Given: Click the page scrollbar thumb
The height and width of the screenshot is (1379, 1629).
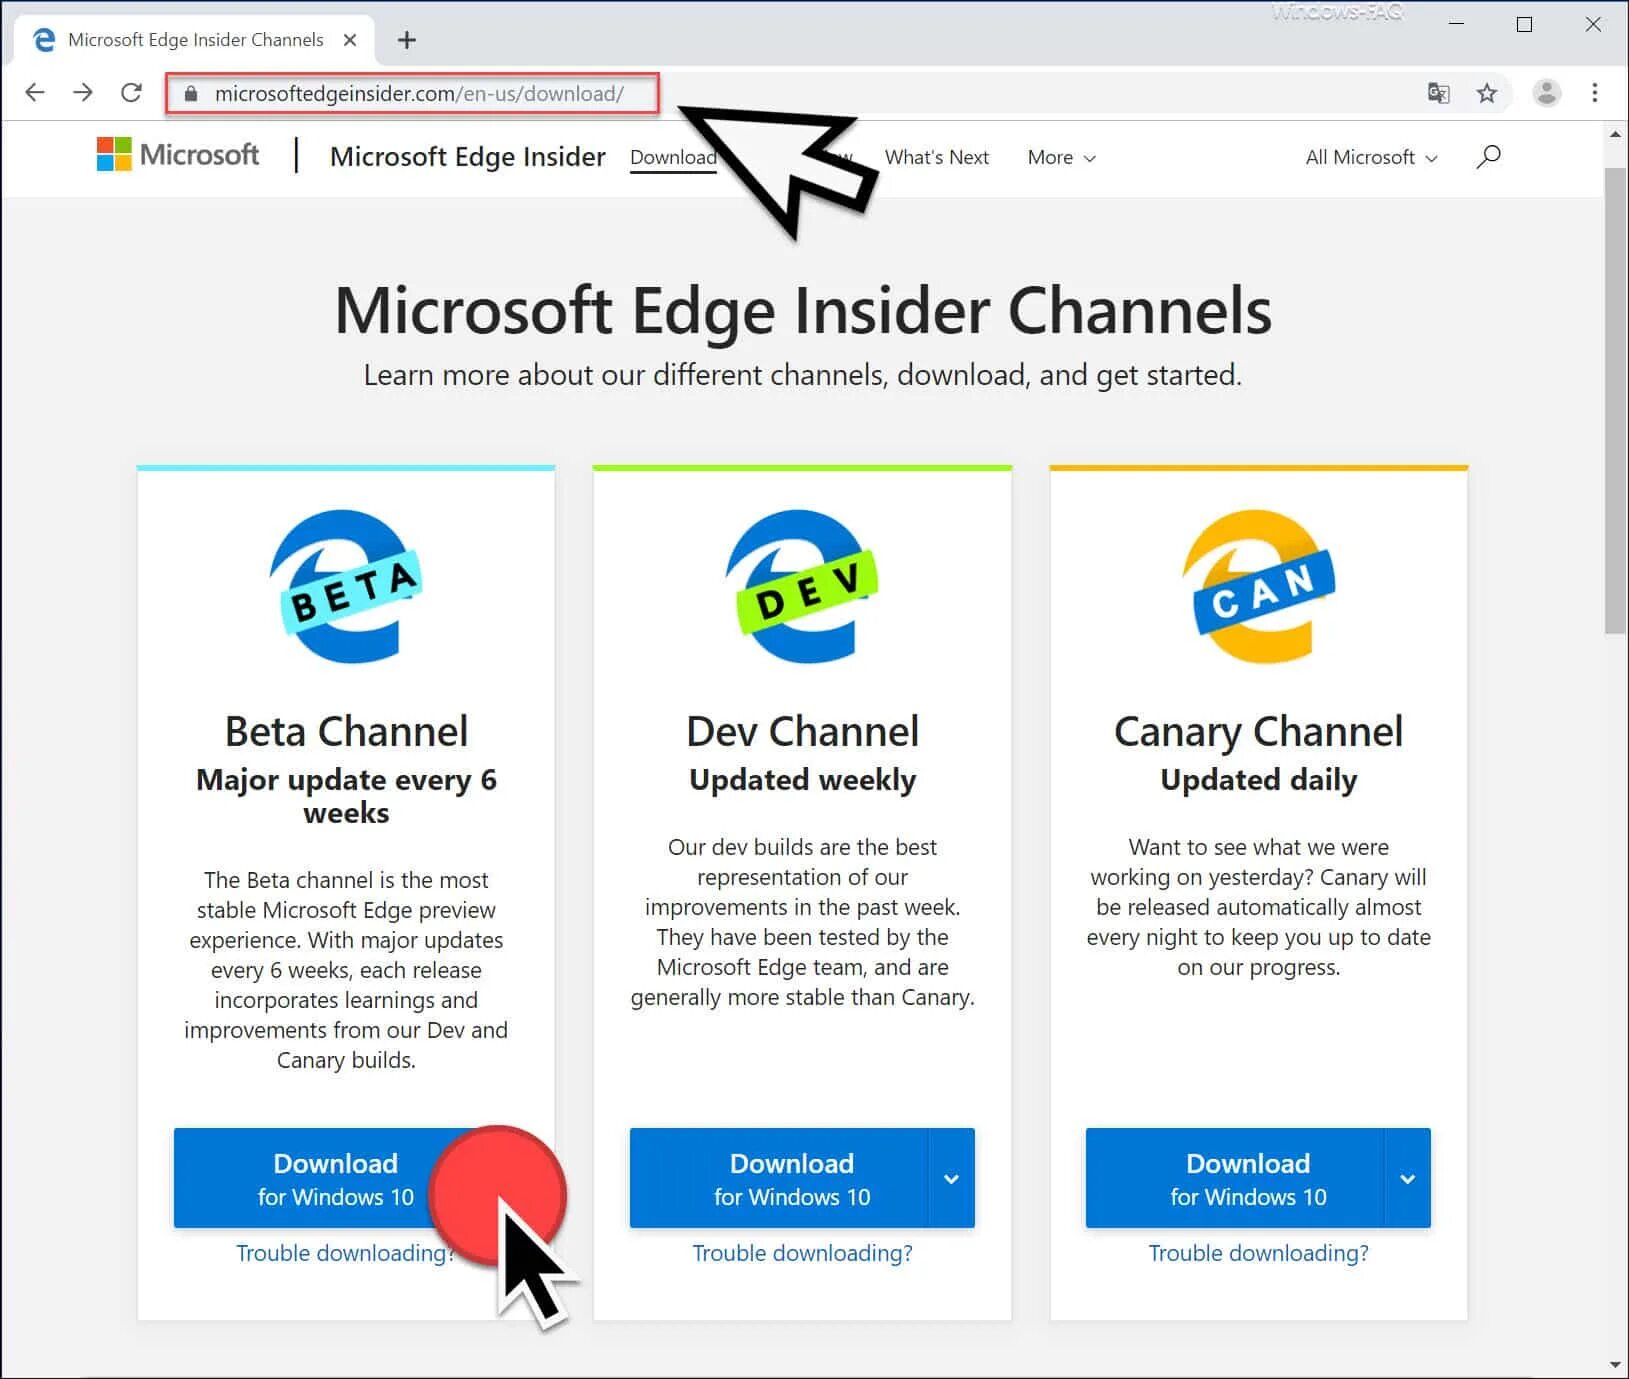Looking at the screenshot, I should click(x=1615, y=400).
